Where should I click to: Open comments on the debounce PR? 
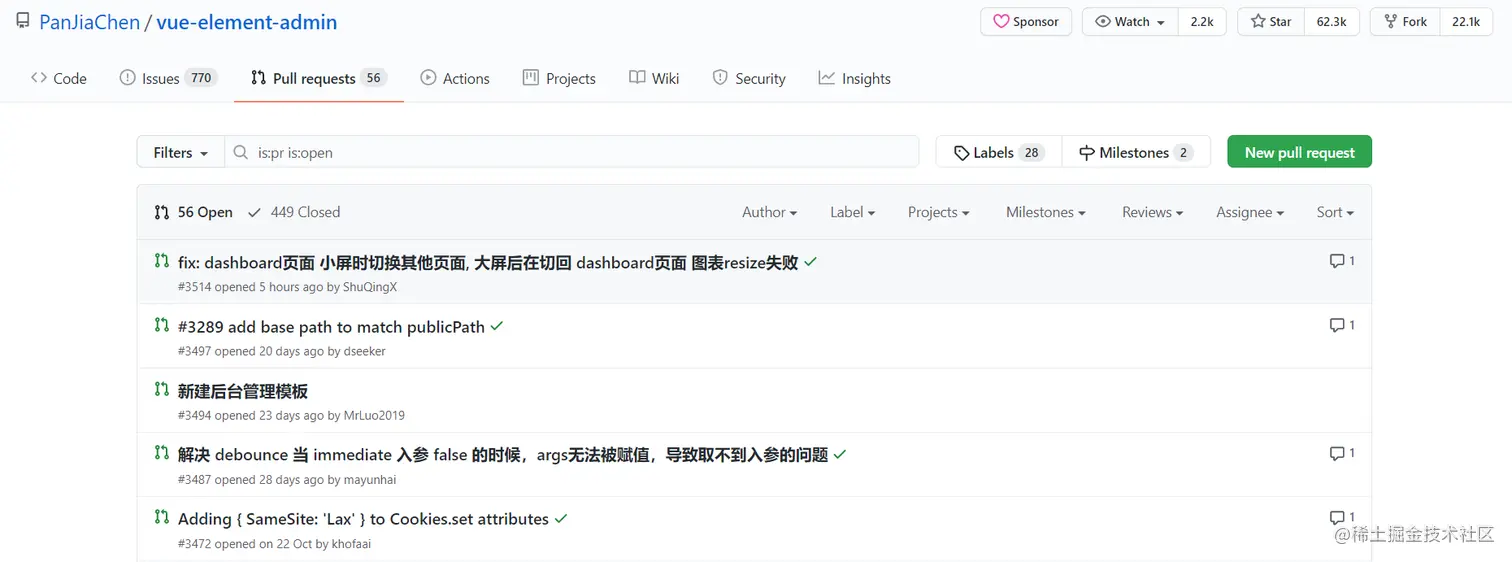(x=1342, y=453)
